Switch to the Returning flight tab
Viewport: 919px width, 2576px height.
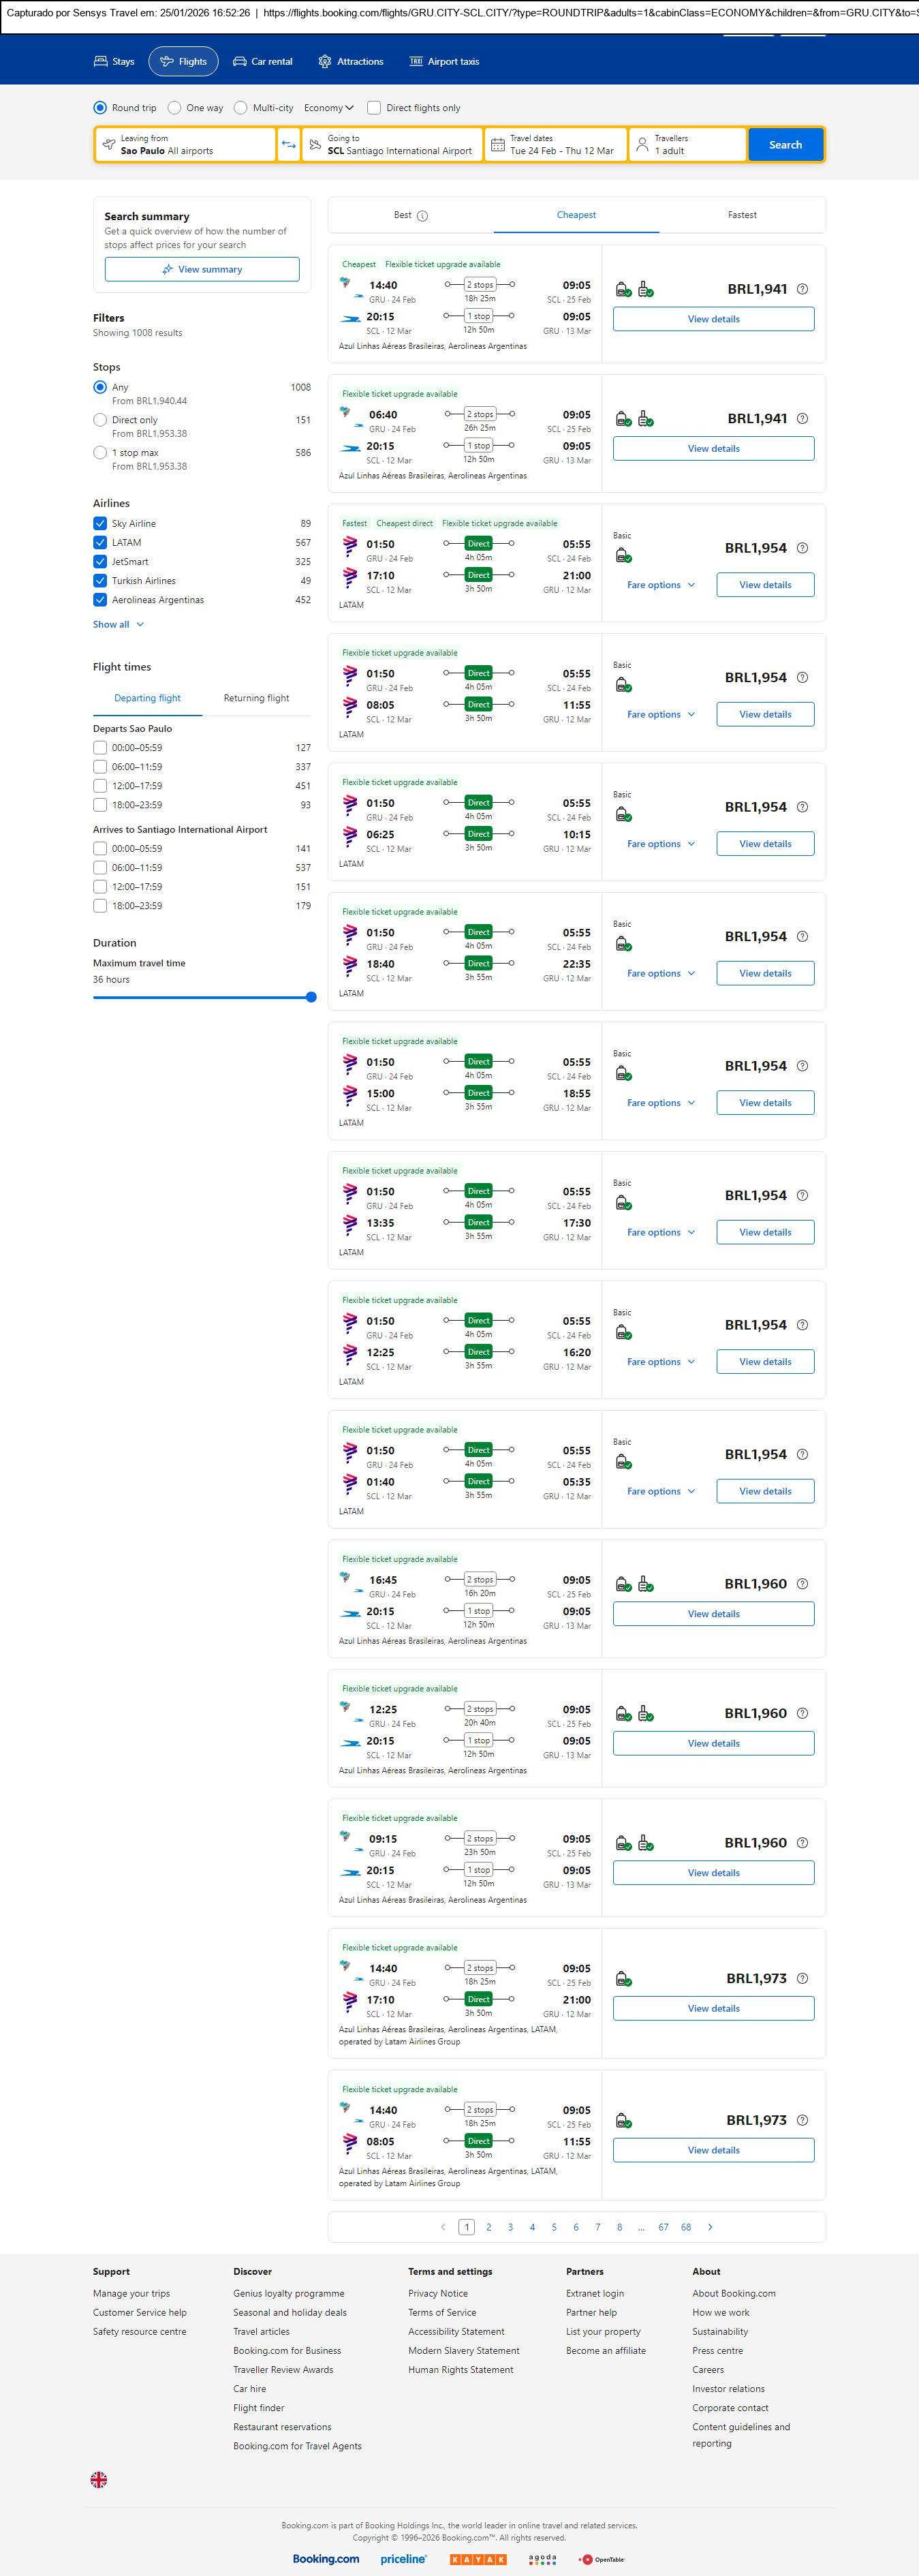256,698
